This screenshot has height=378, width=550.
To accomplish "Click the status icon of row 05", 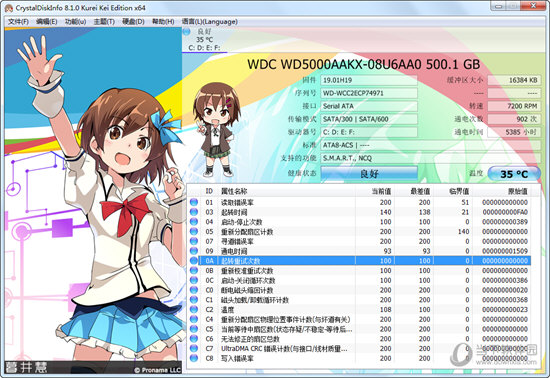I will click(x=194, y=231).
